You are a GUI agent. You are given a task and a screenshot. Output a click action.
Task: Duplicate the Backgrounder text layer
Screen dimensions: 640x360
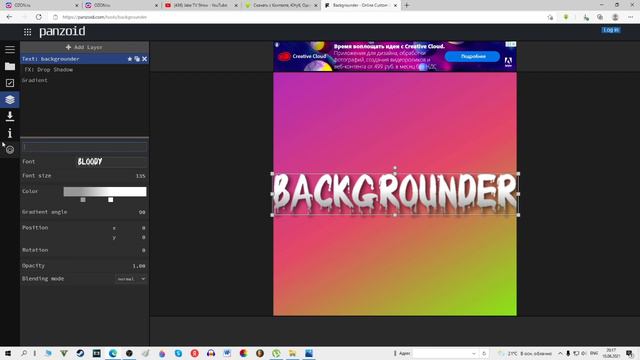[x=137, y=59]
